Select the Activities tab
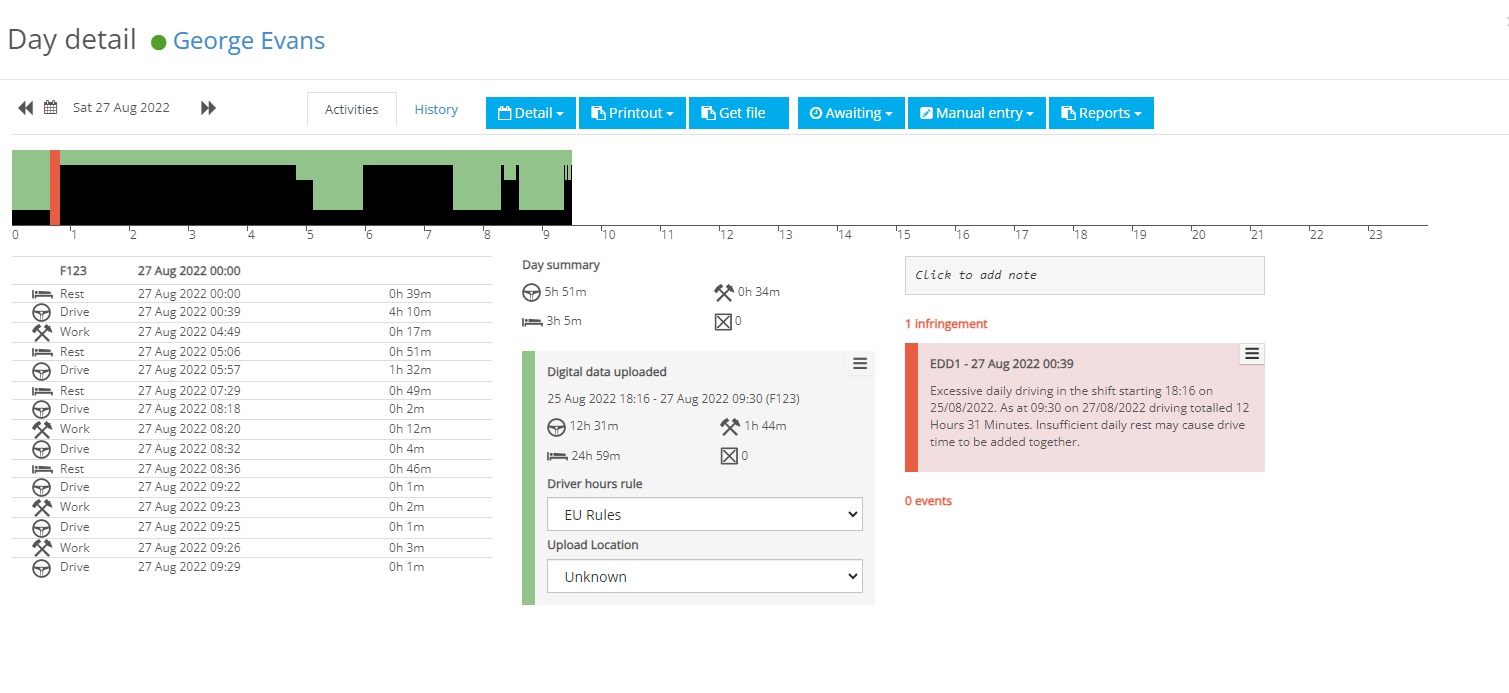 352,109
